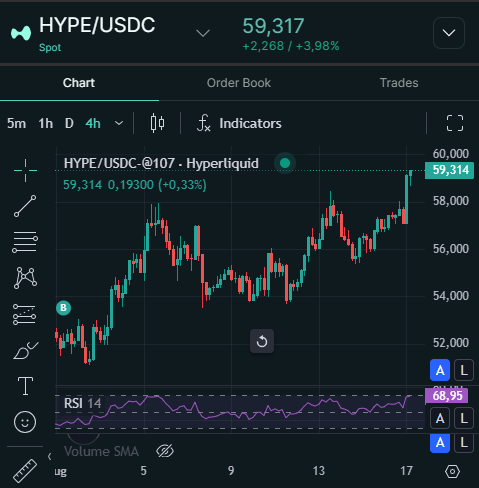Toggle Volume SMA indicator visibility

(x=165, y=451)
